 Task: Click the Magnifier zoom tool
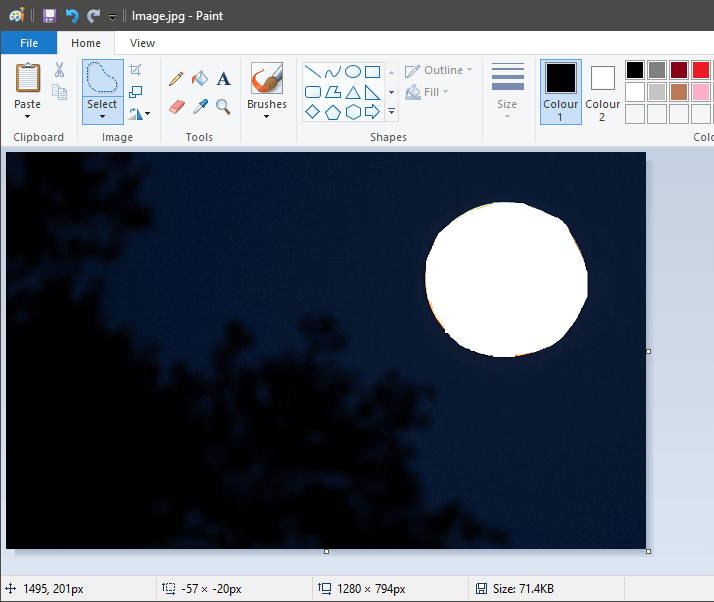click(223, 106)
